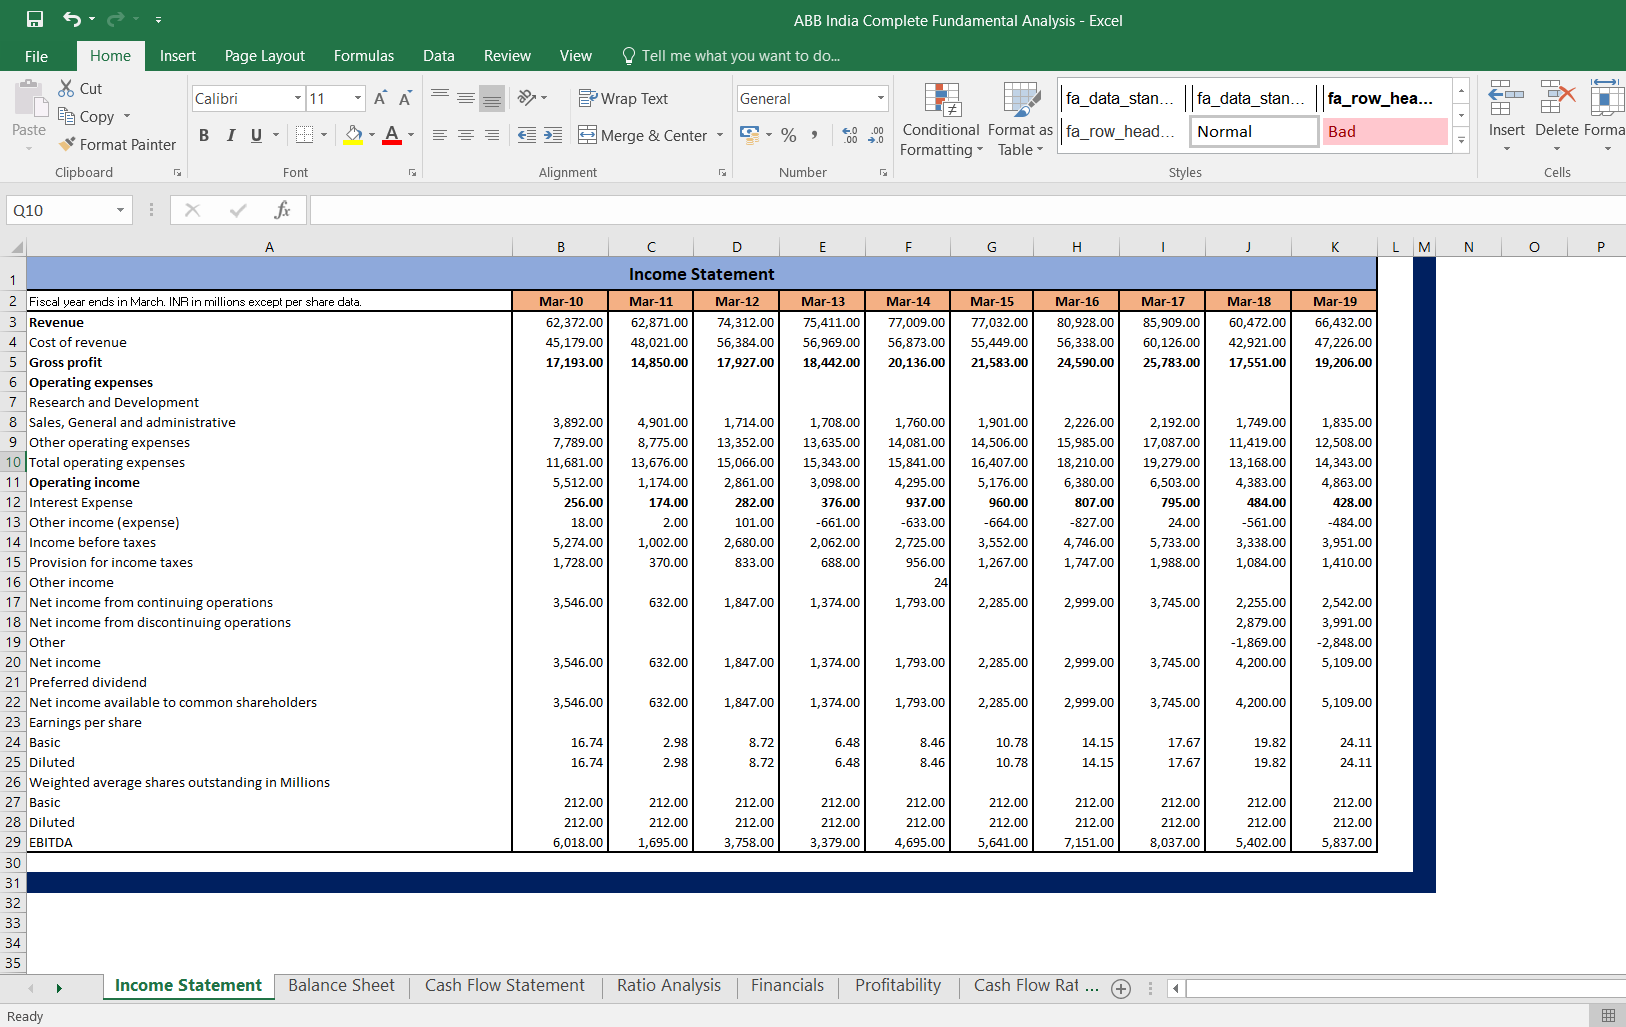Toggle Underline formatting
This screenshot has height=1027, width=1626.
(x=256, y=135)
